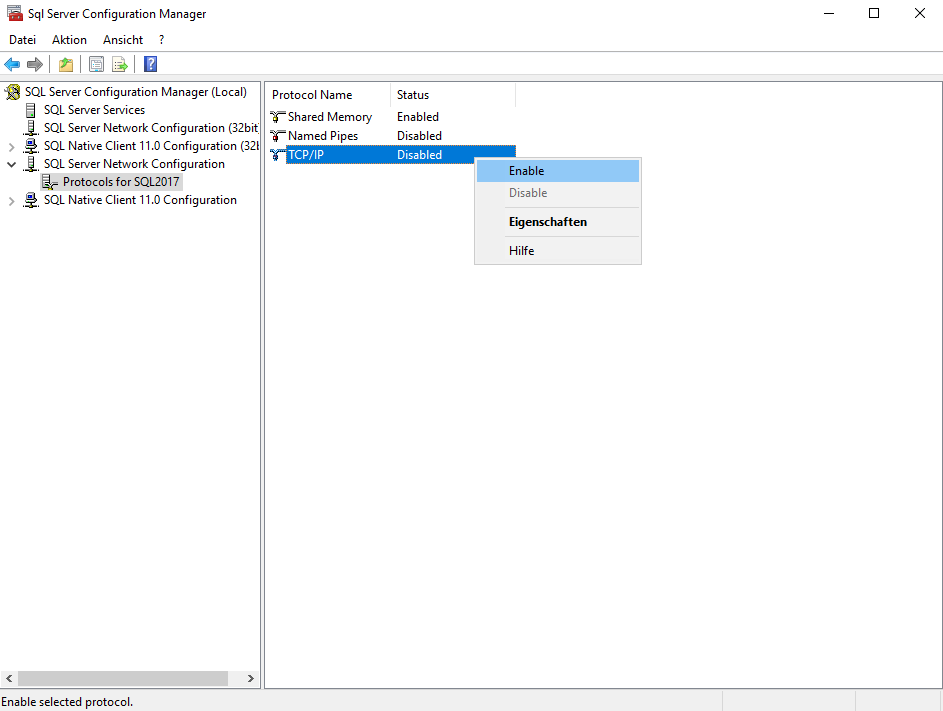Screen dimensions: 943x711
Task: Click the Disabled status of Named Pipes
Action: click(419, 136)
